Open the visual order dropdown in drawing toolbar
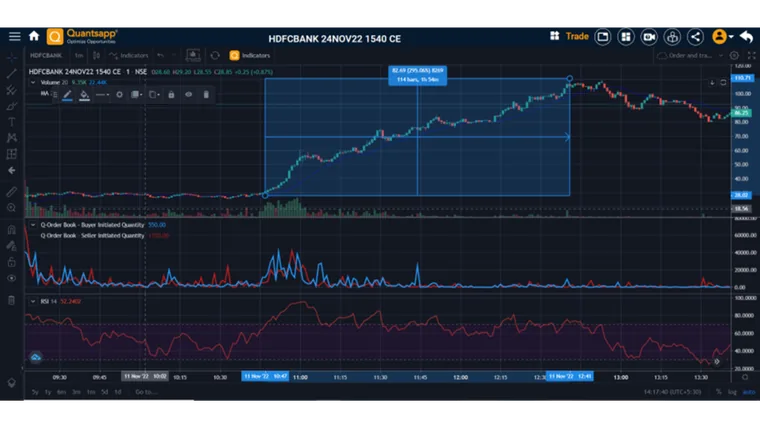 click(x=137, y=95)
